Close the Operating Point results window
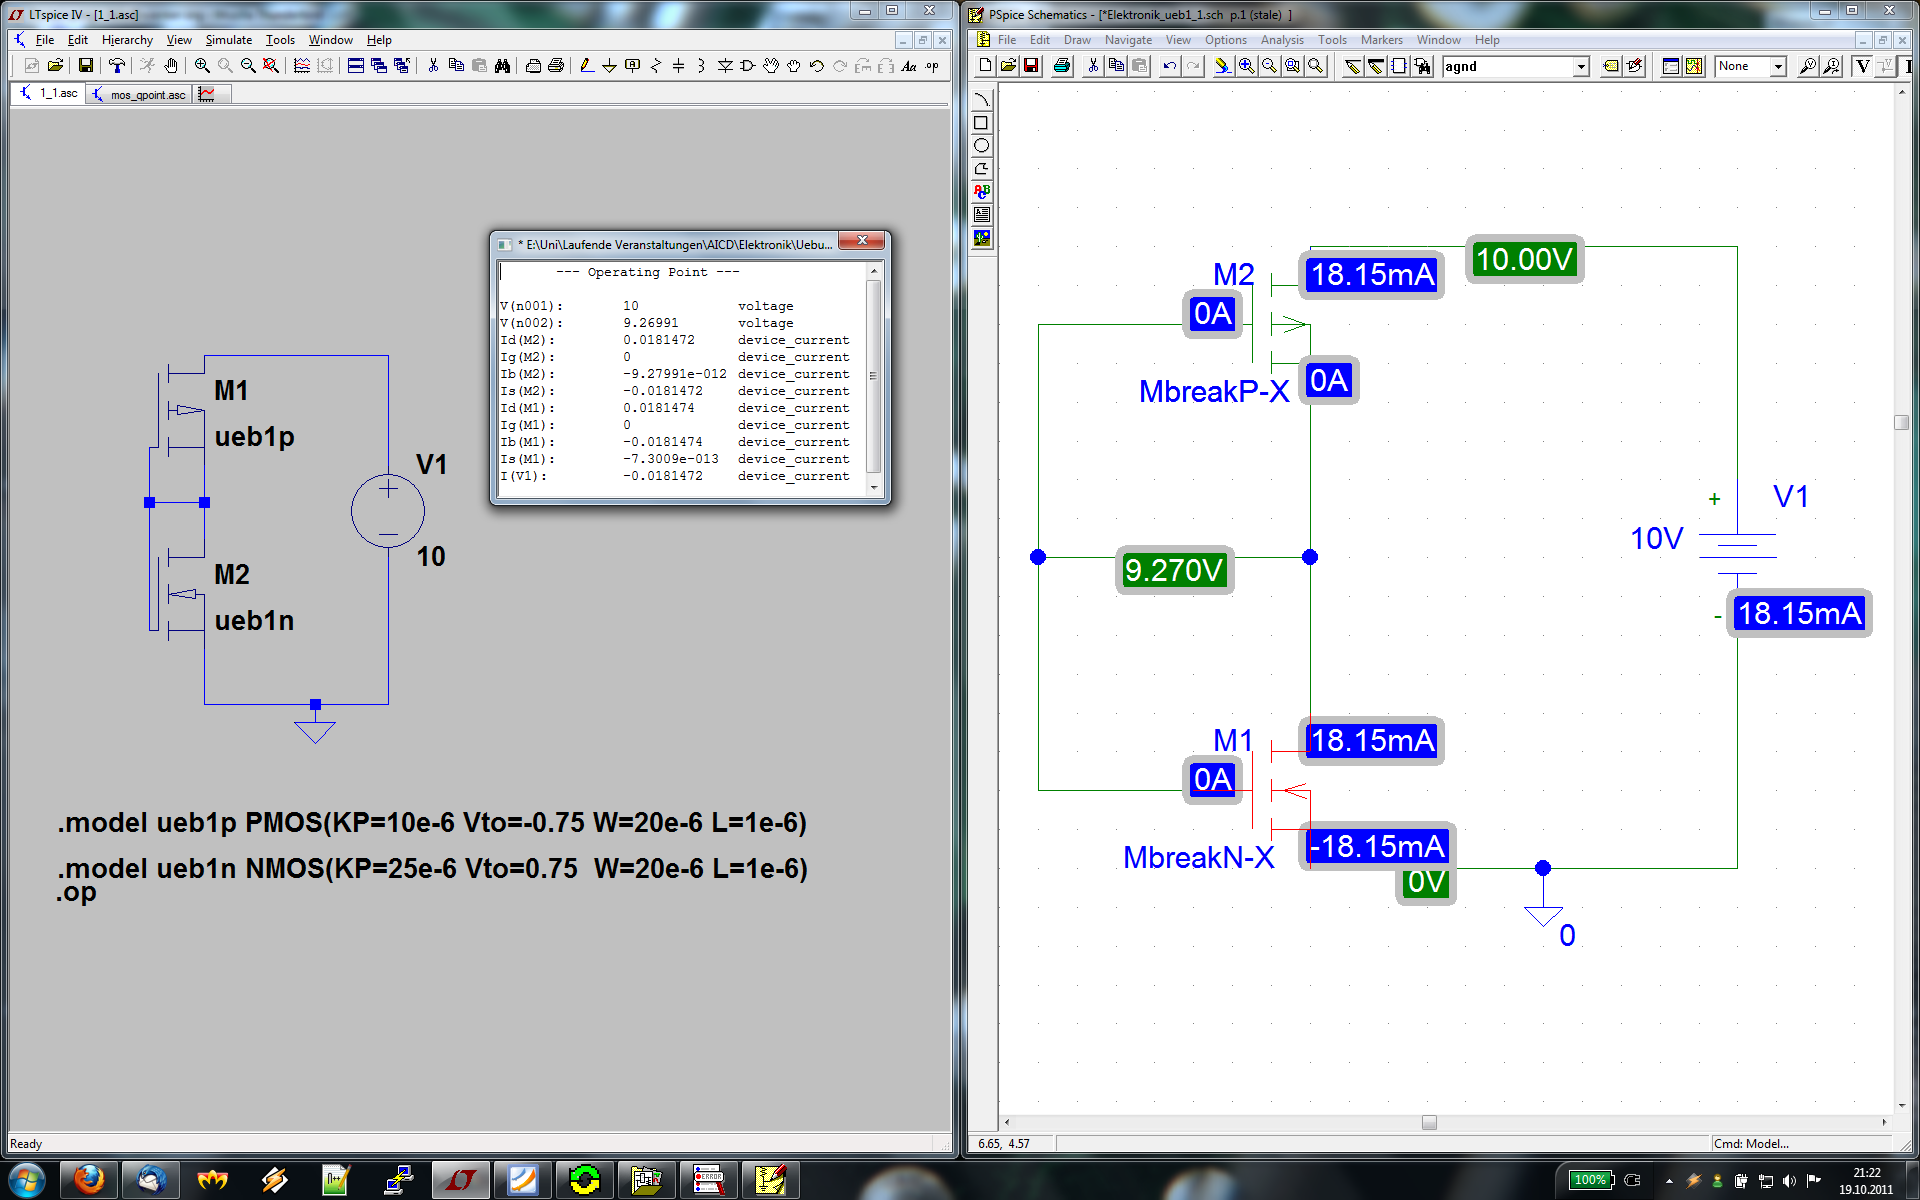The image size is (1920, 1200). coord(862,241)
